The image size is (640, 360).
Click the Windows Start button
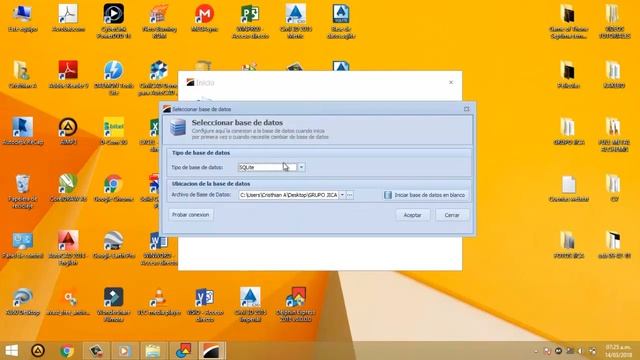pyautogui.click(x=12, y=351)
